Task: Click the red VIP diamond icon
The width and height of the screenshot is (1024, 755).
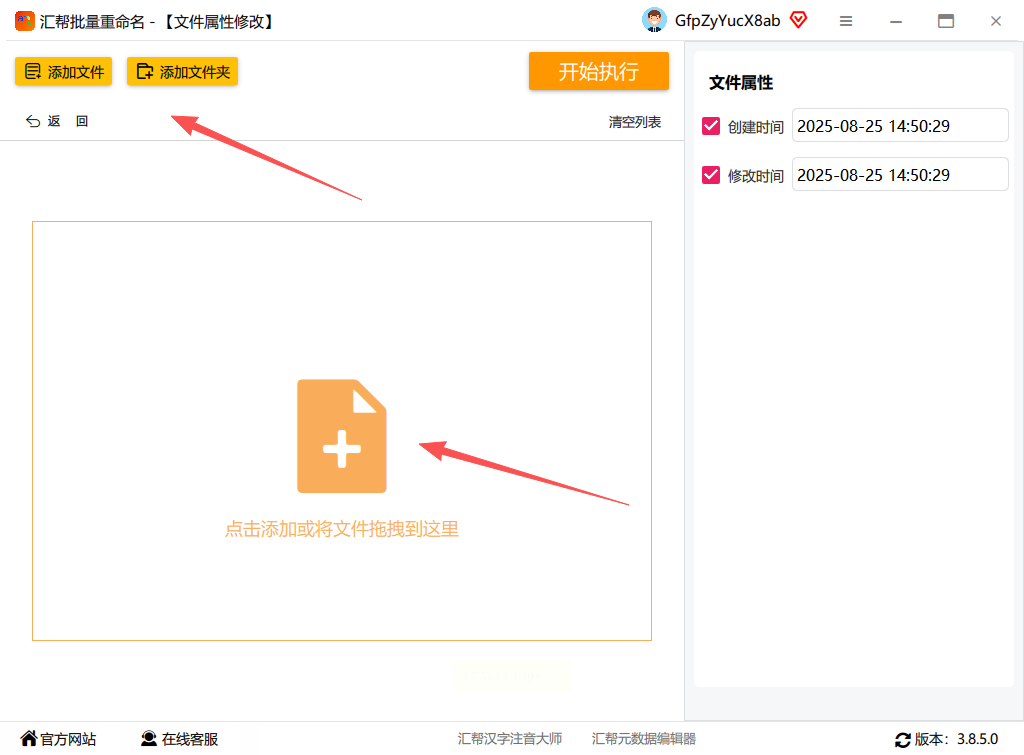Action: [x=798, y=20]
